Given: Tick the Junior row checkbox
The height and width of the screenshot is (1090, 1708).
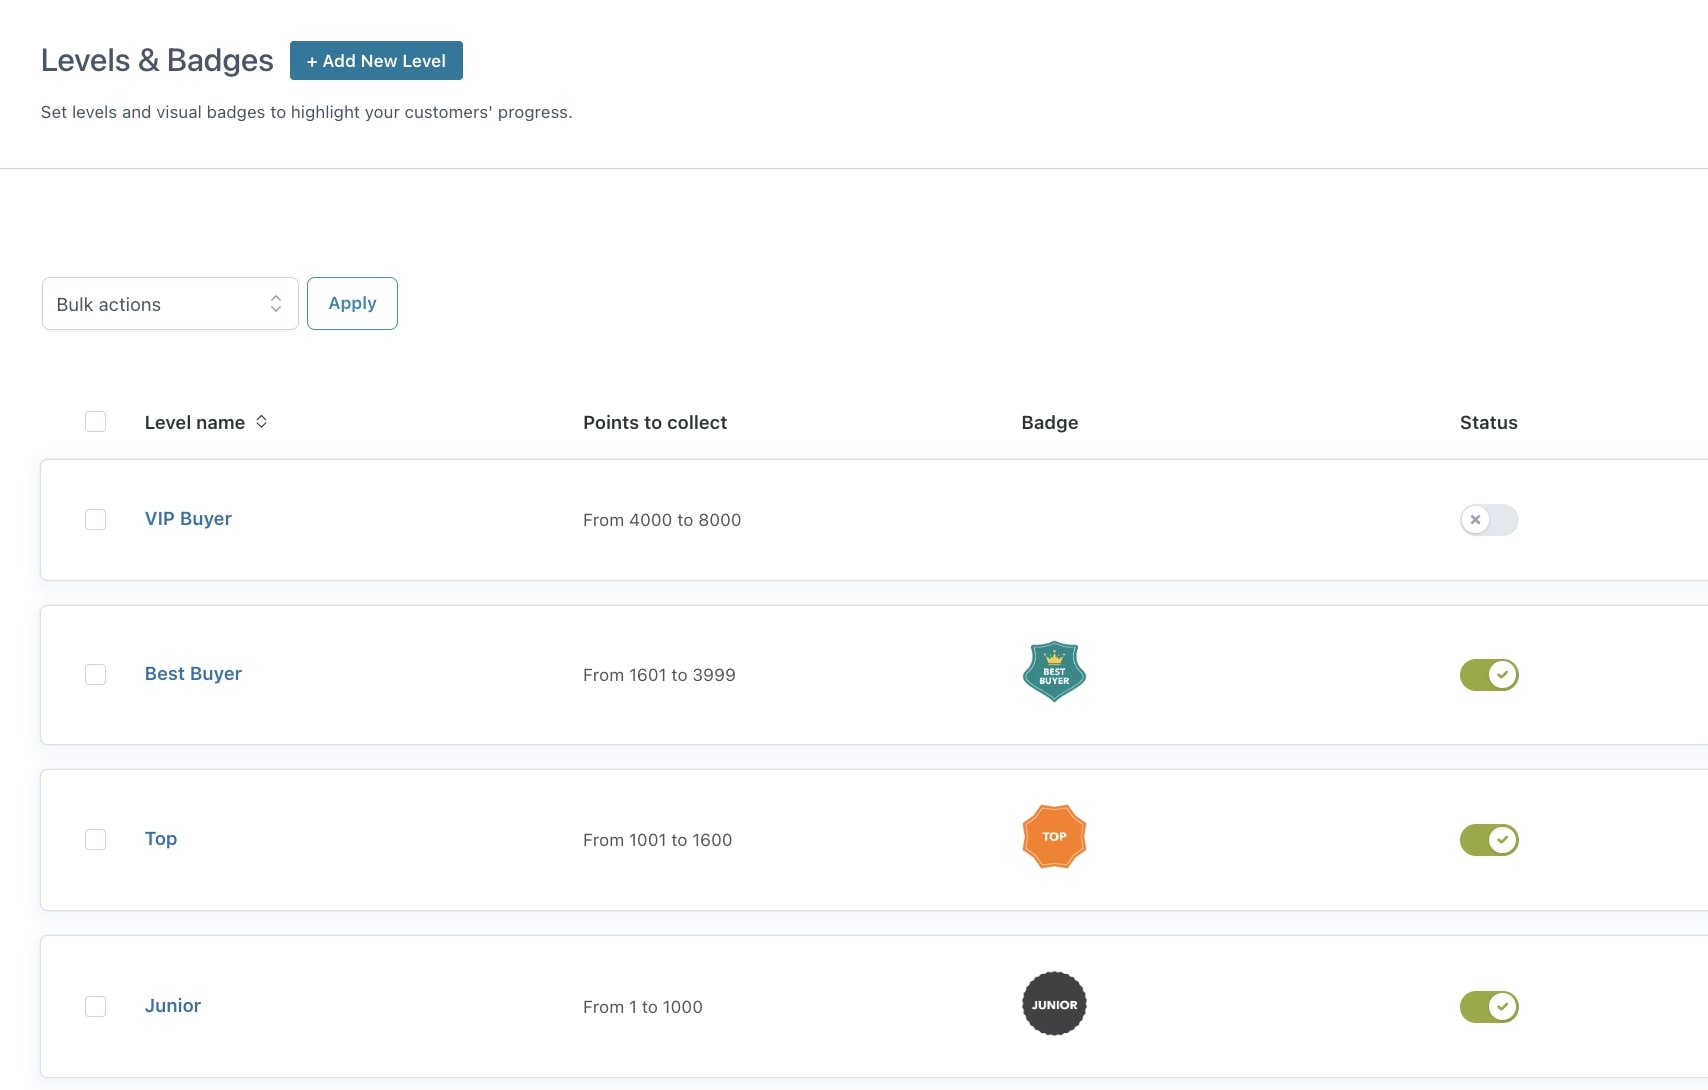Looking at the screenshot, I should point(96,1007).
